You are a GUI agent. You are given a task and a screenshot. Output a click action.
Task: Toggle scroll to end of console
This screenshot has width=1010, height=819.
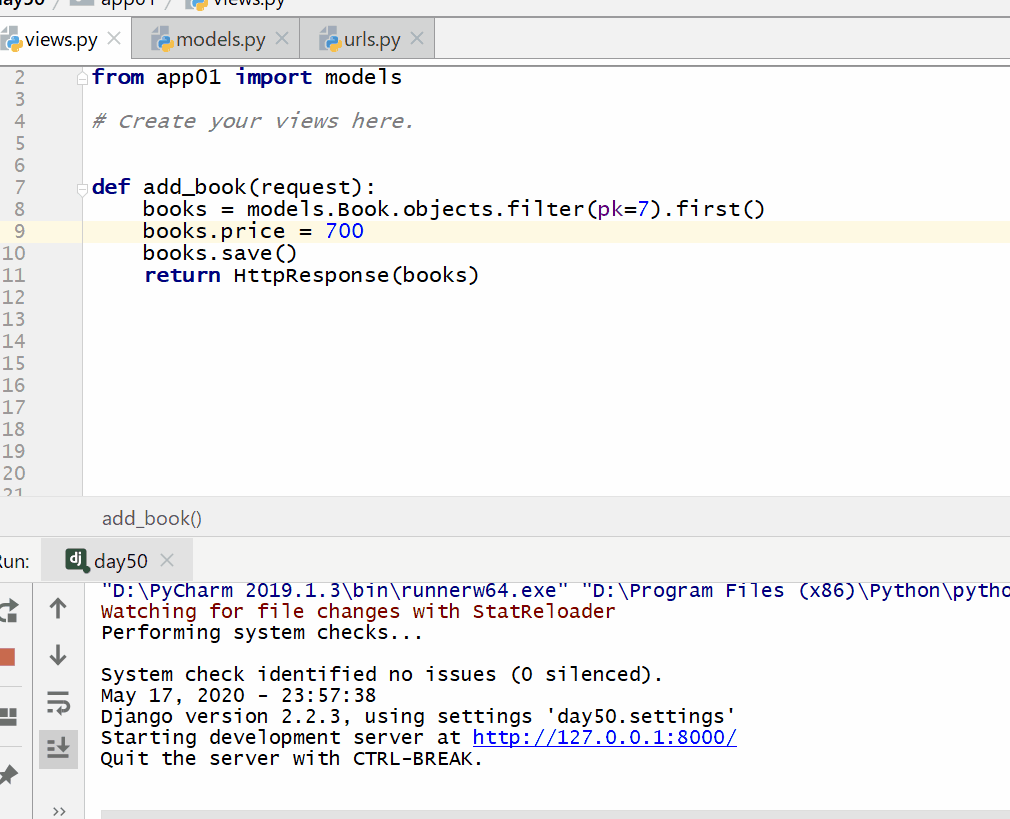(x=58, y=749)
